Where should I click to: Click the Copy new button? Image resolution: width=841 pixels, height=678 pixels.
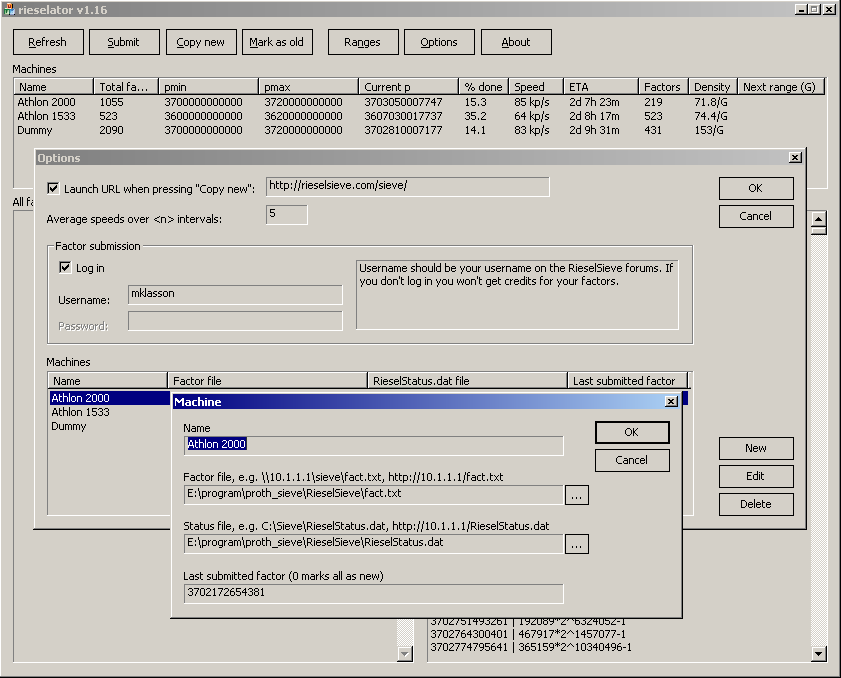click(201, 42)
